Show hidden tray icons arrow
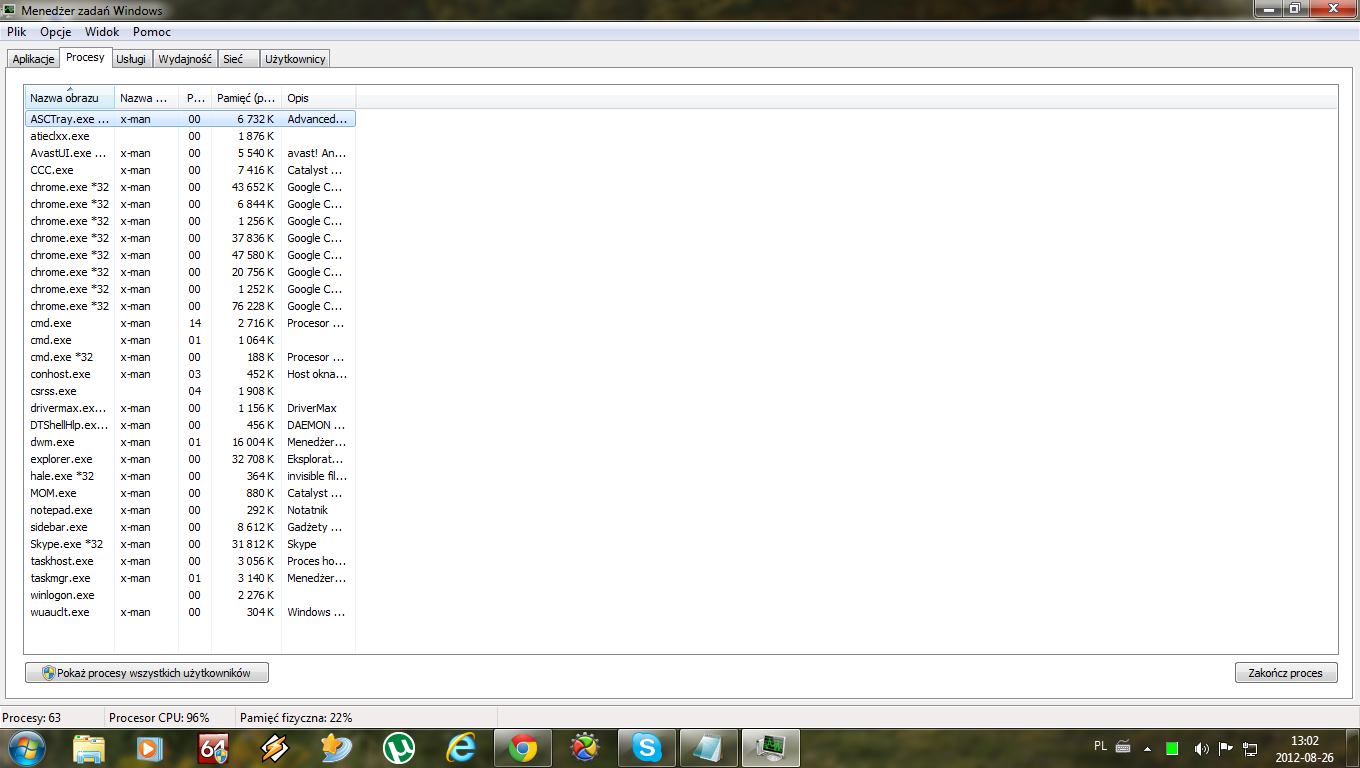 tap(1148, 748)
